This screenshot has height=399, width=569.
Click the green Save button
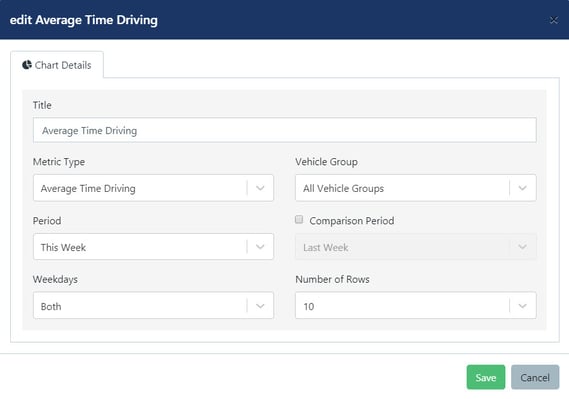[486, 377]
